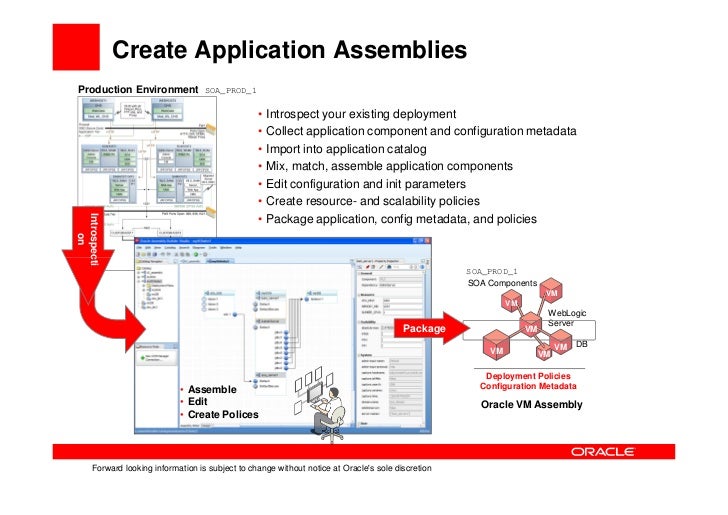Collapse the Scalability section in Property Inspector
The height and width of the screenshot is (515, 728).
[359, 322]
